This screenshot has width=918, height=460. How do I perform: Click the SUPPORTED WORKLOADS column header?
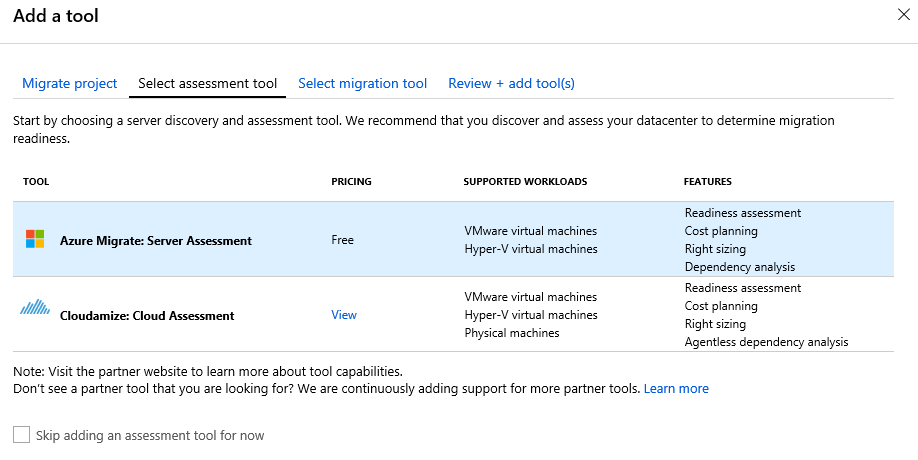pyautogui.click(x=525, y=182)
